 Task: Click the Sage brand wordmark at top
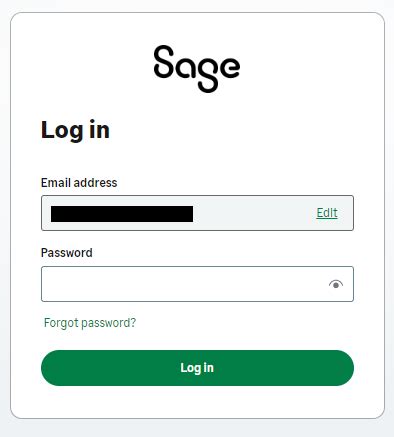[197, 69]
